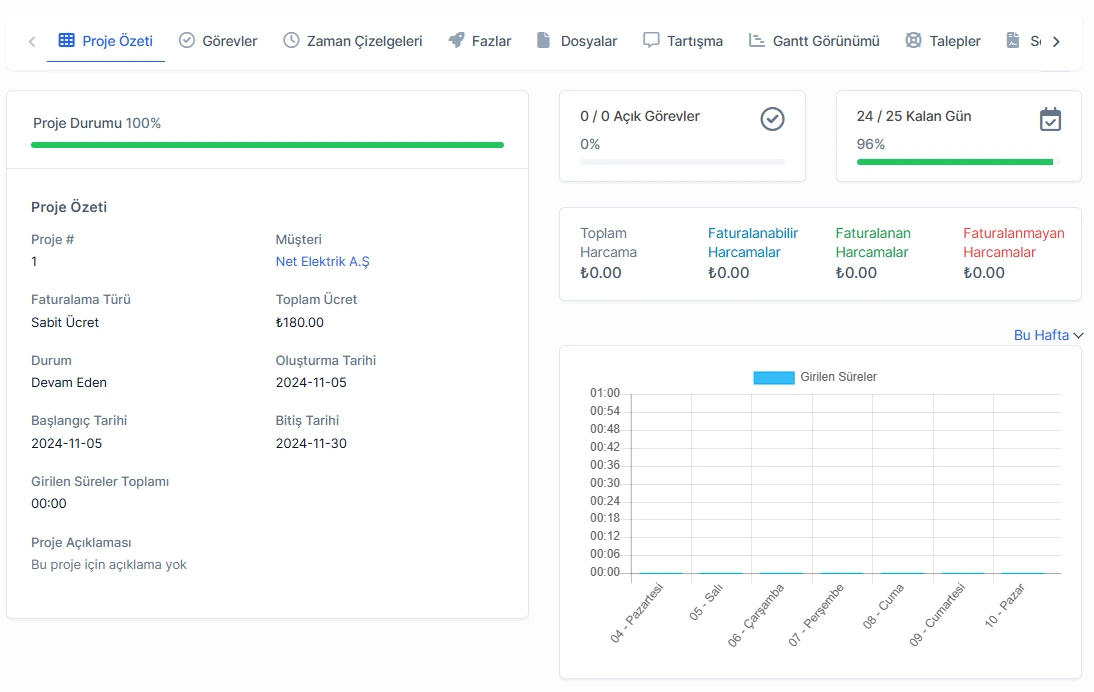The width and height of the screenshot is (1094, 692).
Task: Toggle Girilen Süreler legend in chart
Action: (x=814, y=377)
